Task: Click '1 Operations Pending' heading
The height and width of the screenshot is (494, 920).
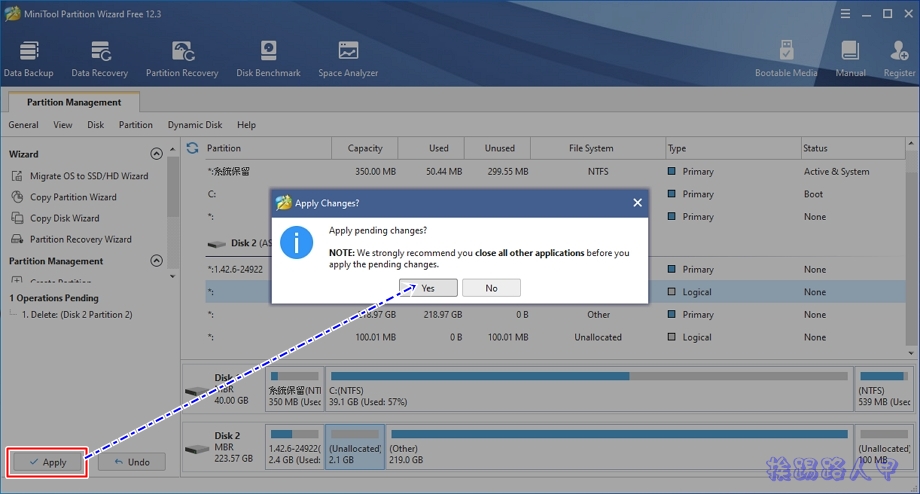Action: pyautogui.click(x=54, y=298)
